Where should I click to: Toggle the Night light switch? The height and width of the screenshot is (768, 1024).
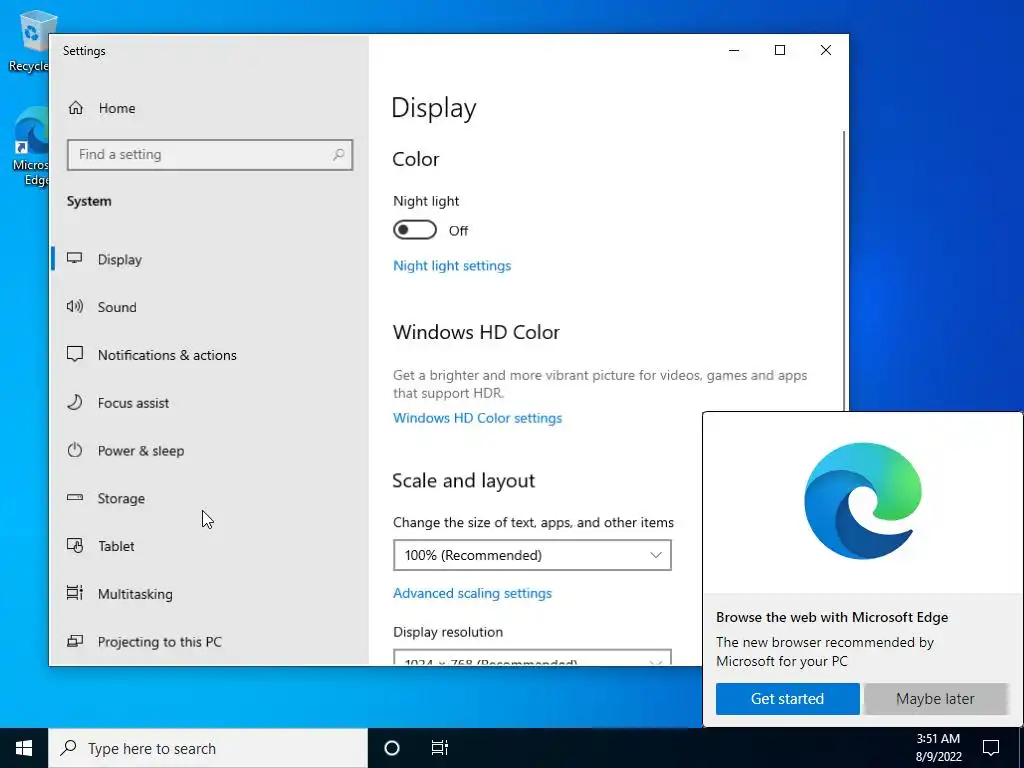tap(415, 230)
